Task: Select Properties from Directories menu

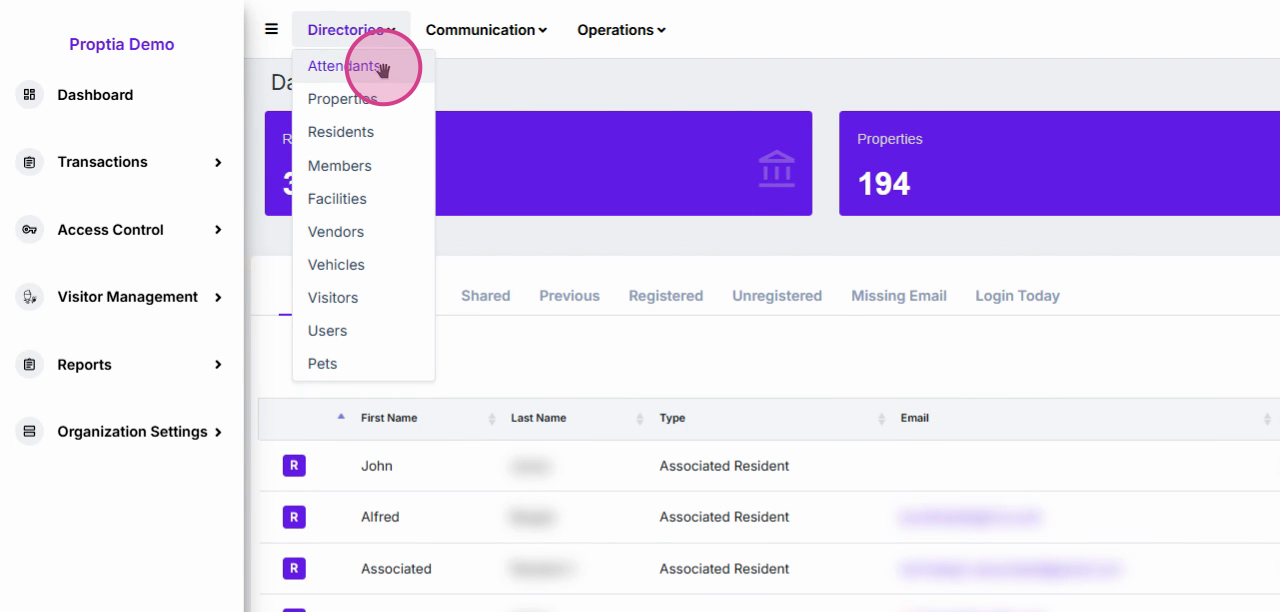Action: 363,99
